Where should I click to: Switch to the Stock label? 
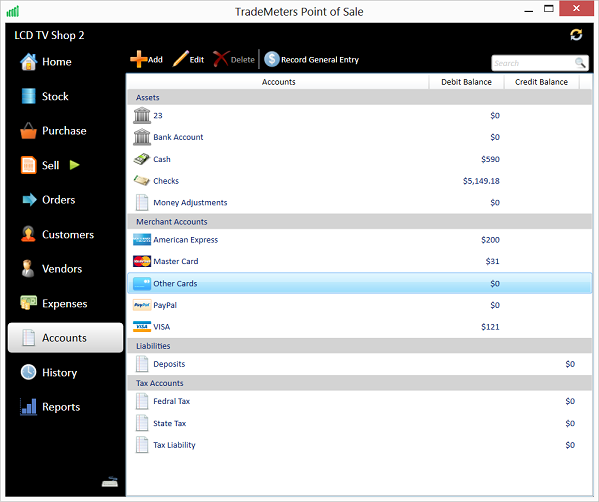(55, 96)
